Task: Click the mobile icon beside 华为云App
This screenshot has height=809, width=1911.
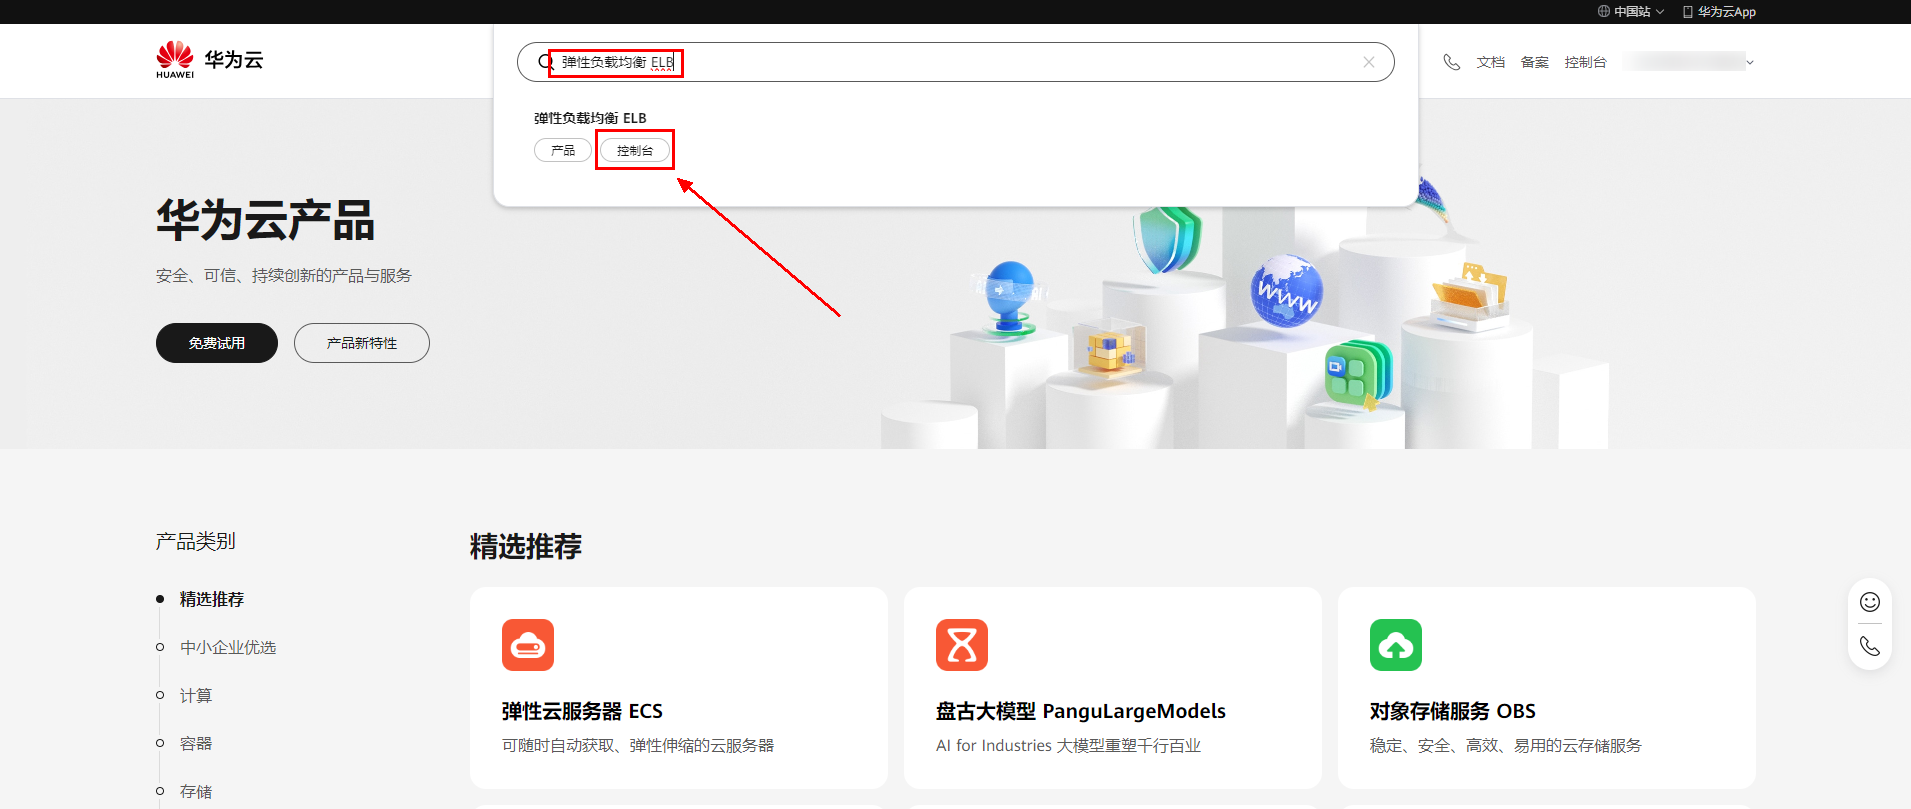Action: [1688, 12]
